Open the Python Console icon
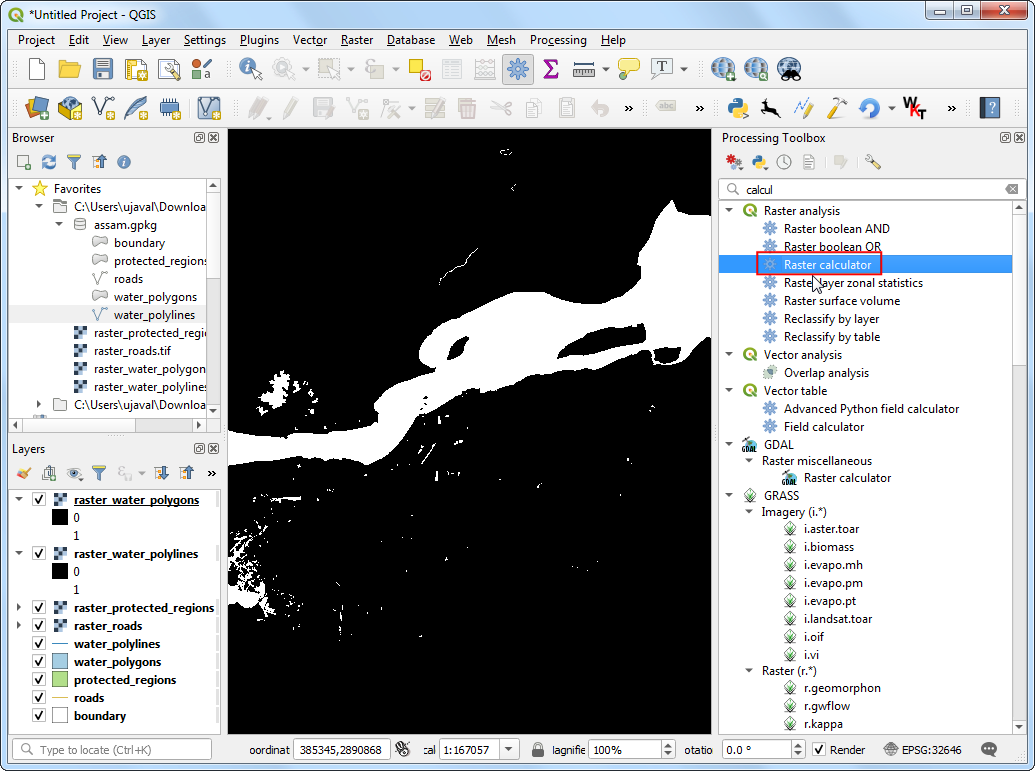This screenshot has width=1035, height=771. coord(738,108)
